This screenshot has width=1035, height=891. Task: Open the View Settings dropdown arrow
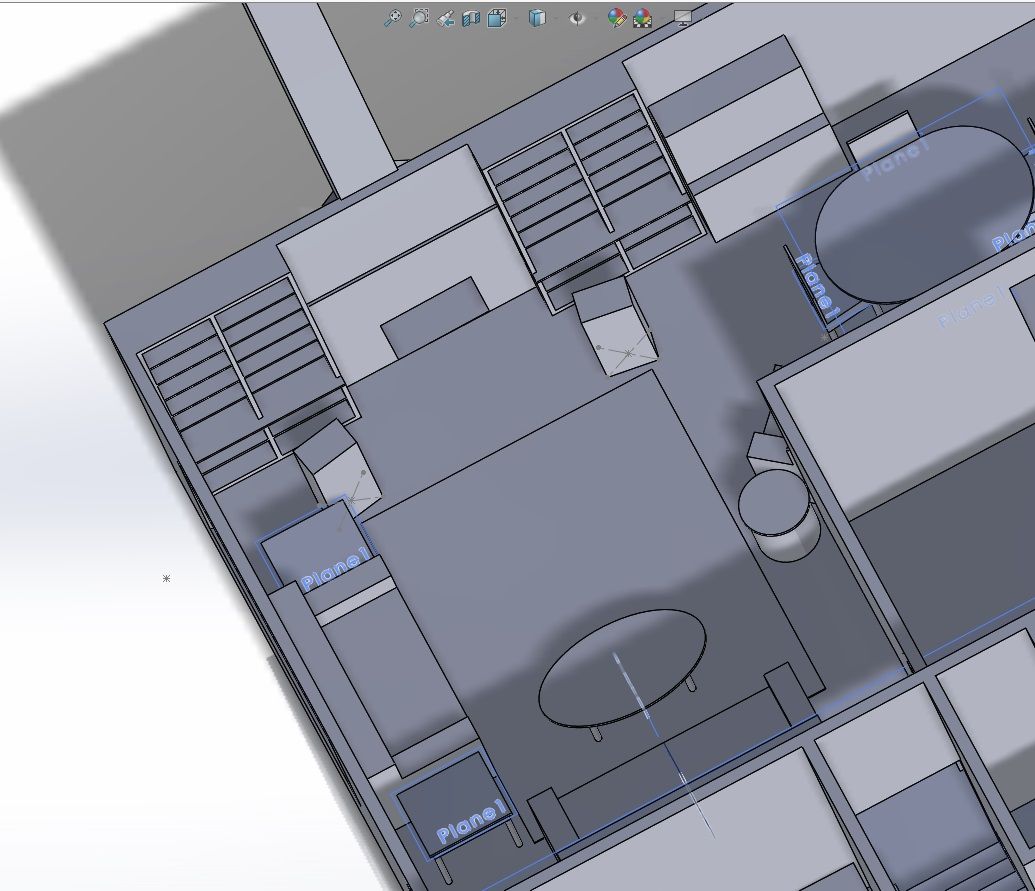coord(702,18)
